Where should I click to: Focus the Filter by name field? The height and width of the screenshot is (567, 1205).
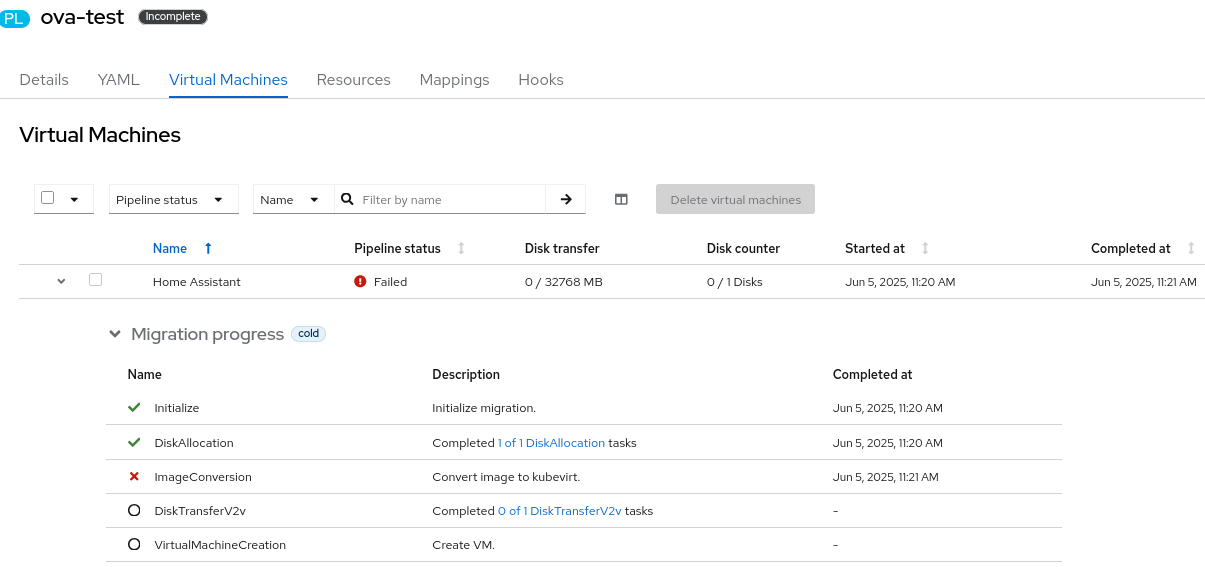pos(450,199)
